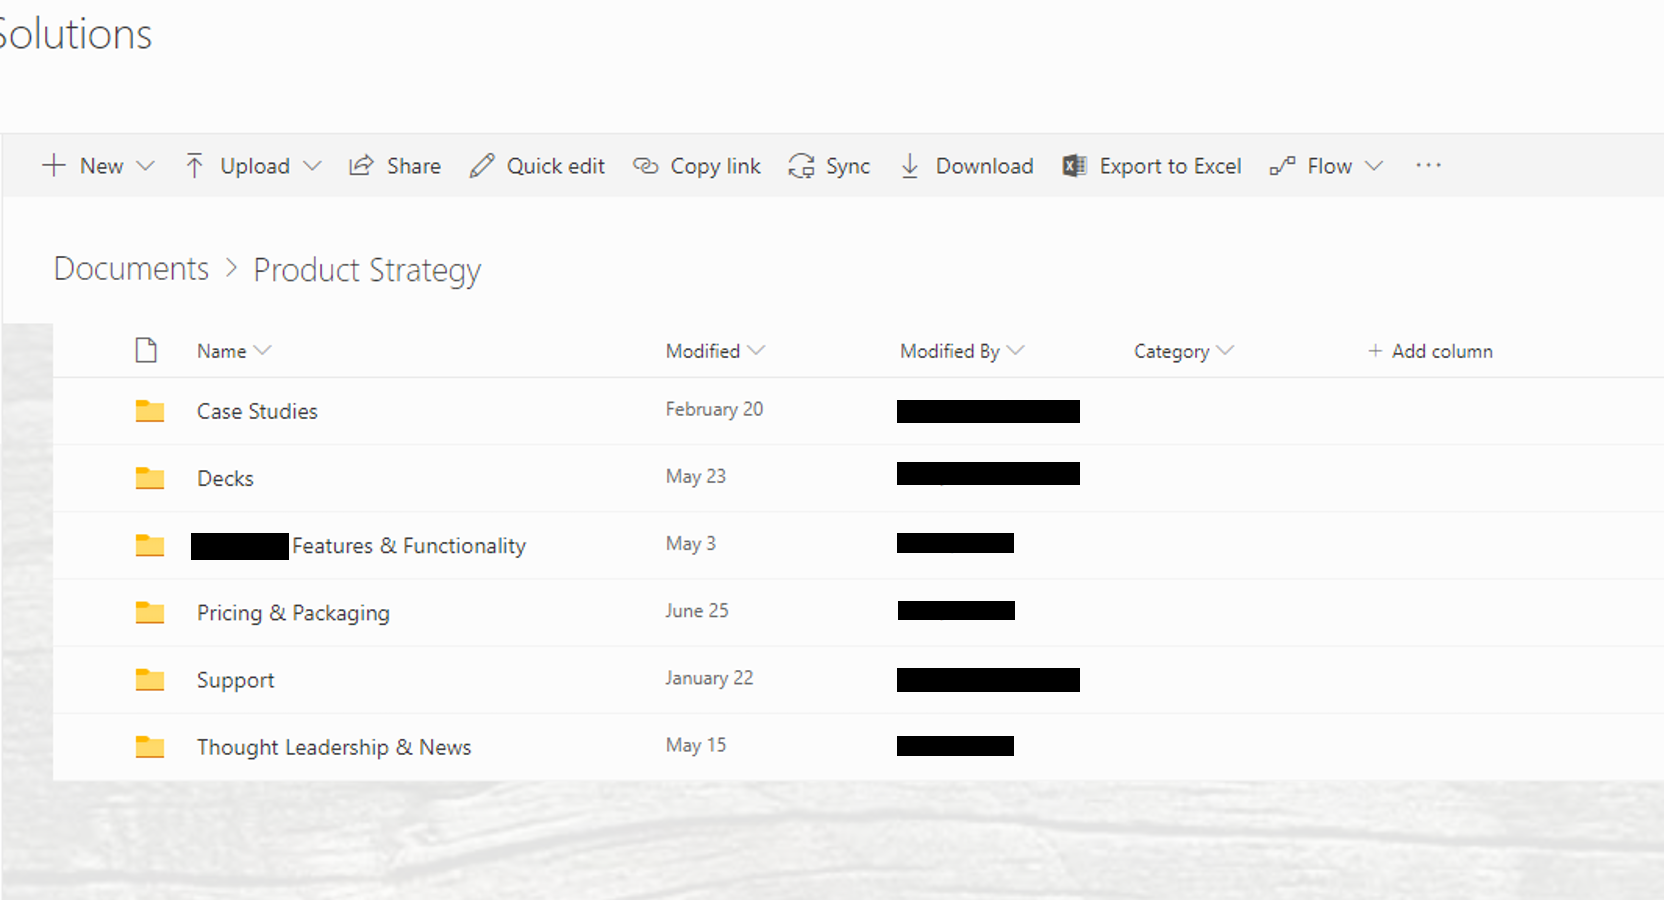Open the Pricing & Packaging folder
1664x900 pixels.
[293, 613]
